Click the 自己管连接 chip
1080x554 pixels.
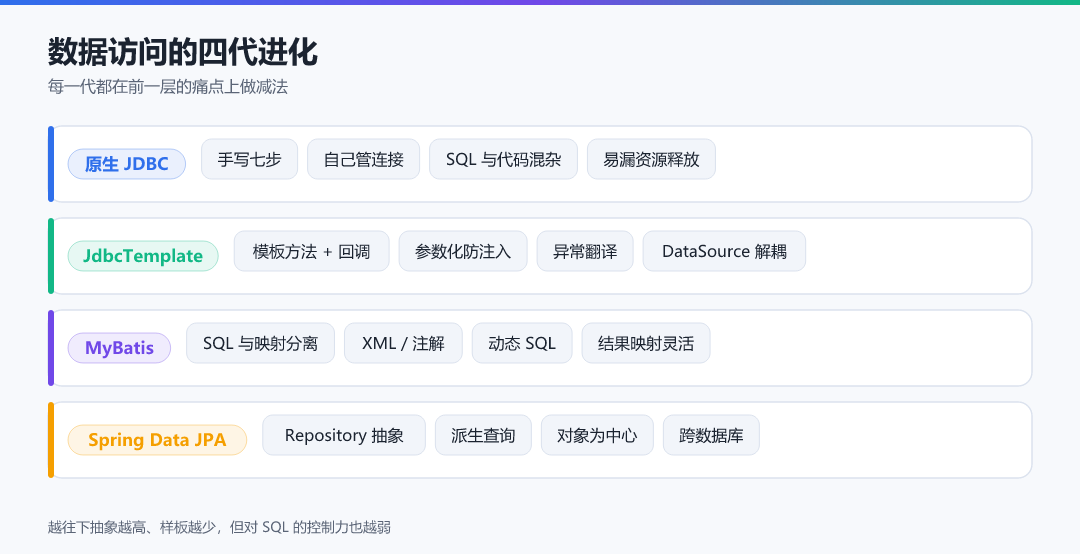[364, 159]
